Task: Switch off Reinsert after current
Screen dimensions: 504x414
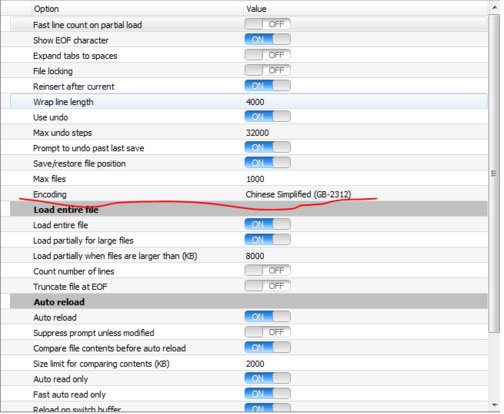Action: click(267, 86)
